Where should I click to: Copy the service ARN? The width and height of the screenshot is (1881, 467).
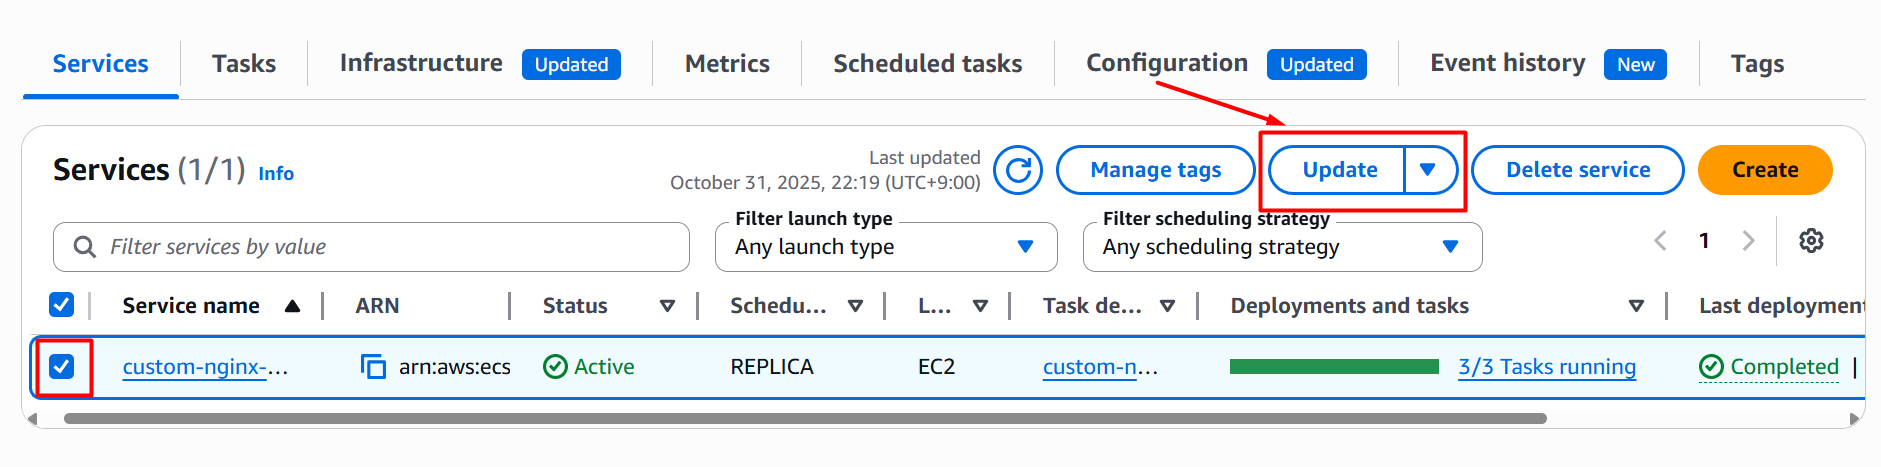click(x=373, y=367)
